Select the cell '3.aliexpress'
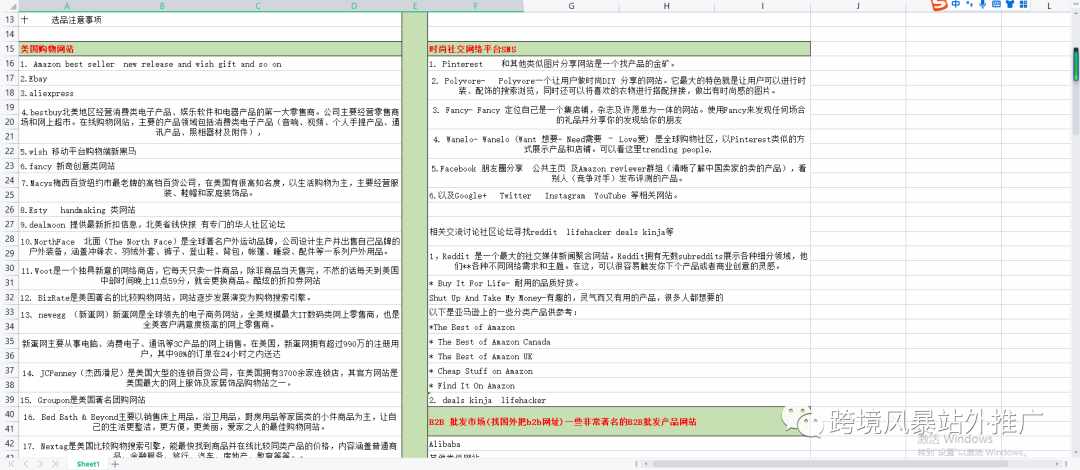1080x470 pixels. pyautogui.click(x=210, y=93)
